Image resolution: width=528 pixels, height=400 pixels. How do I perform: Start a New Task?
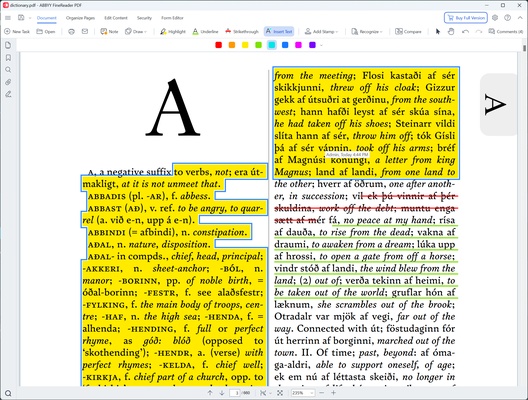click(17, 31)
